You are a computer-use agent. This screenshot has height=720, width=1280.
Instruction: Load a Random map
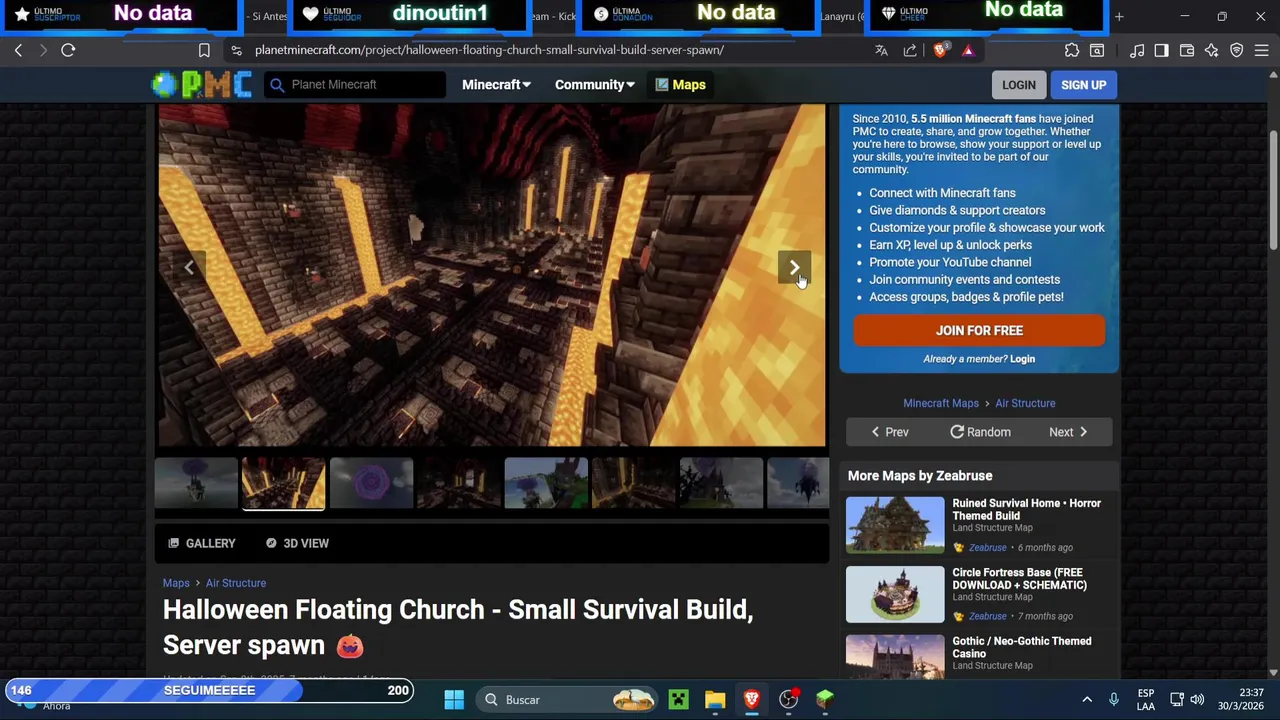[980, 432]
